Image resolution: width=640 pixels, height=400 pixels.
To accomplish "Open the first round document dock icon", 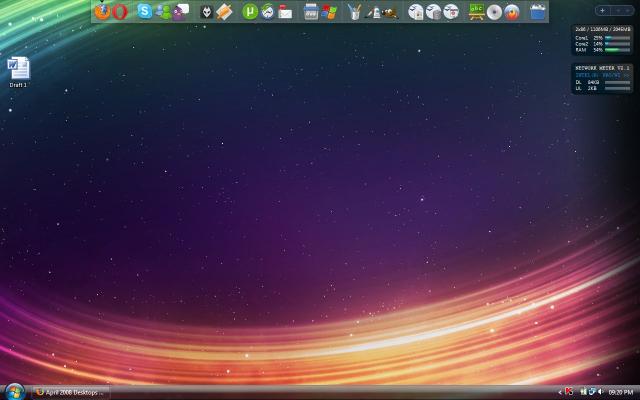I will coord(416,12).
